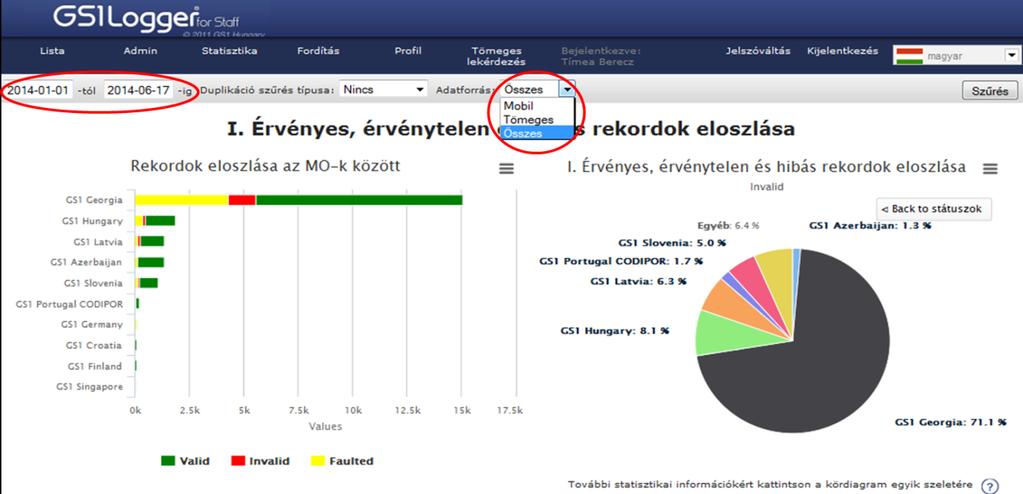Screen dimensions: 1023x494
Task: Open the Statisztika menu
Action: [229, 51]
